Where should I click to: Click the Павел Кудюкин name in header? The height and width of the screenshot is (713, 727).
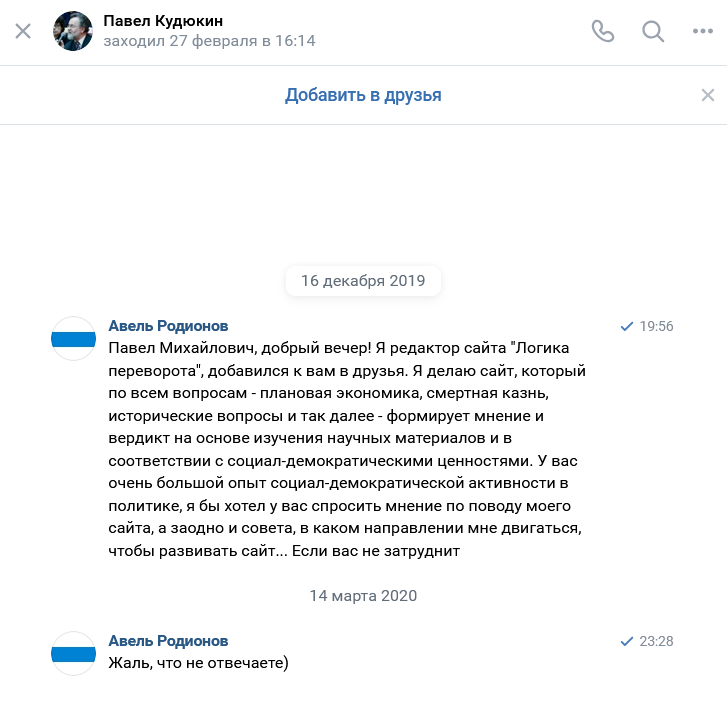(163, 21)
